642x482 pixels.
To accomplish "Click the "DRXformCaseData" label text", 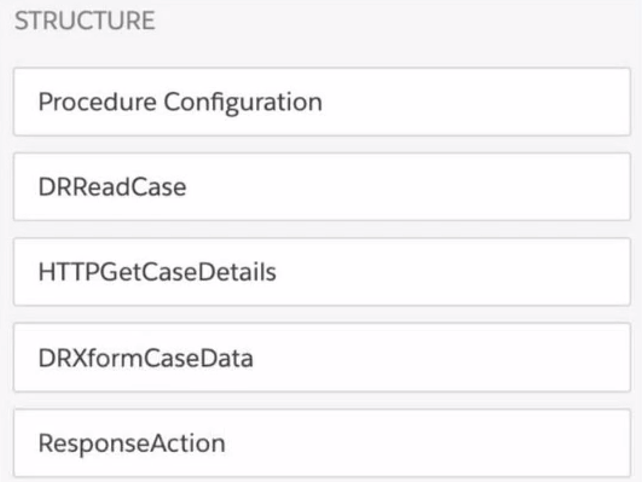I will (x=145, y=356).
